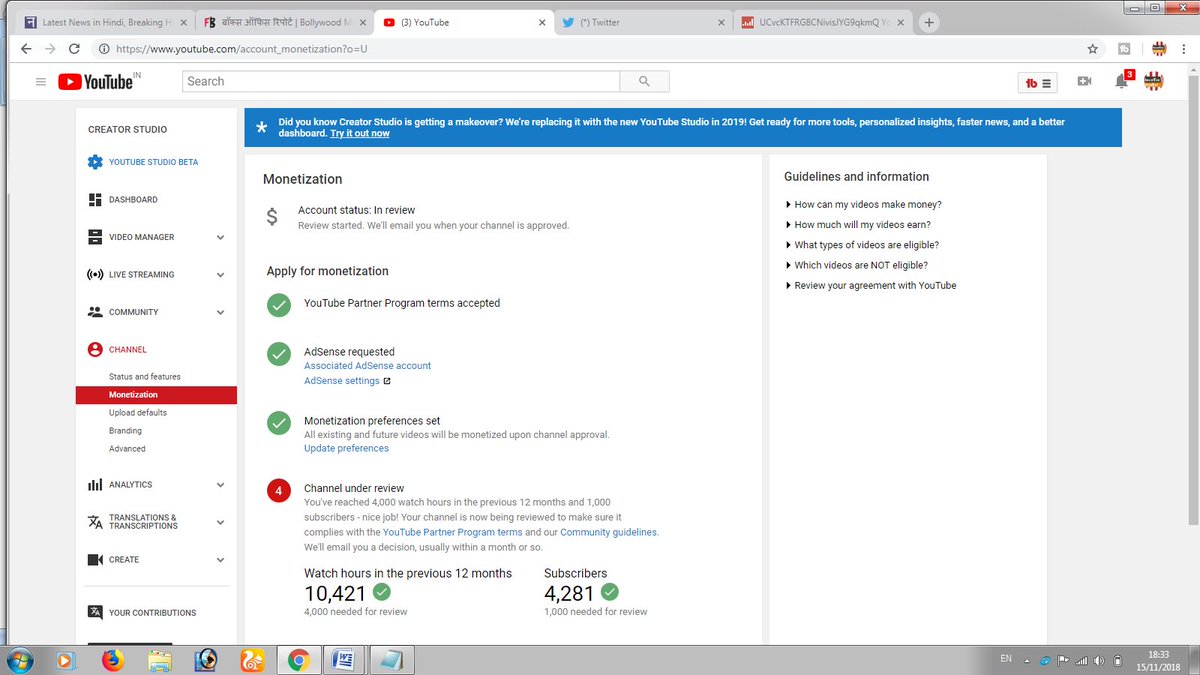Click 'Try it out now' in banner
Viewport: 1200px width, 675px height.
360,133
